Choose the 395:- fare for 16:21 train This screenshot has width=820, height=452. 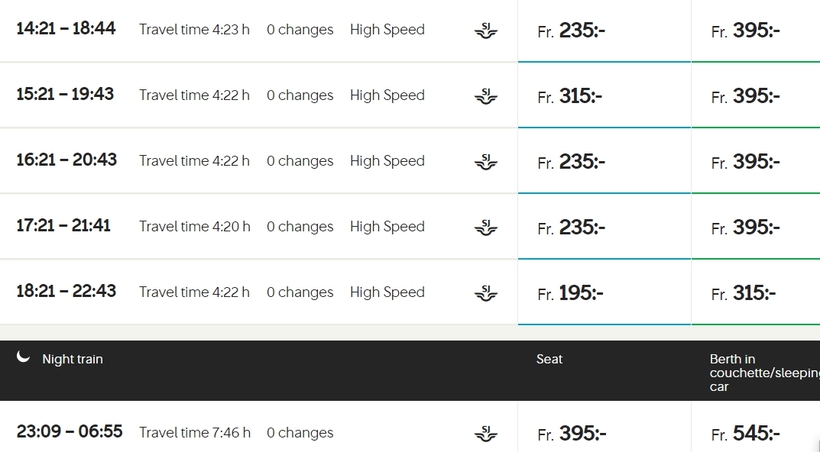point(756,161)
